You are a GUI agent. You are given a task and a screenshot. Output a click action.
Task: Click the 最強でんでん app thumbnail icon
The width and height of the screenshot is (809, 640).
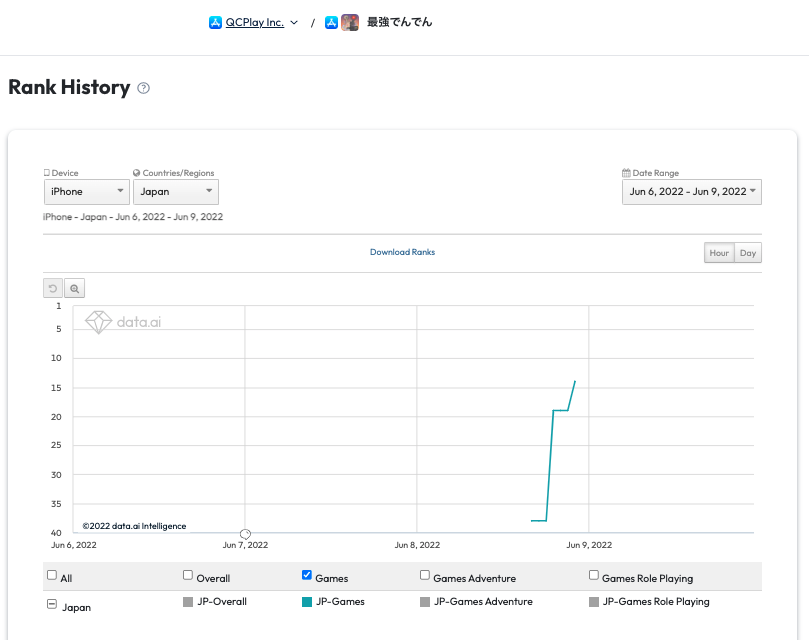(x=350, y=22)
